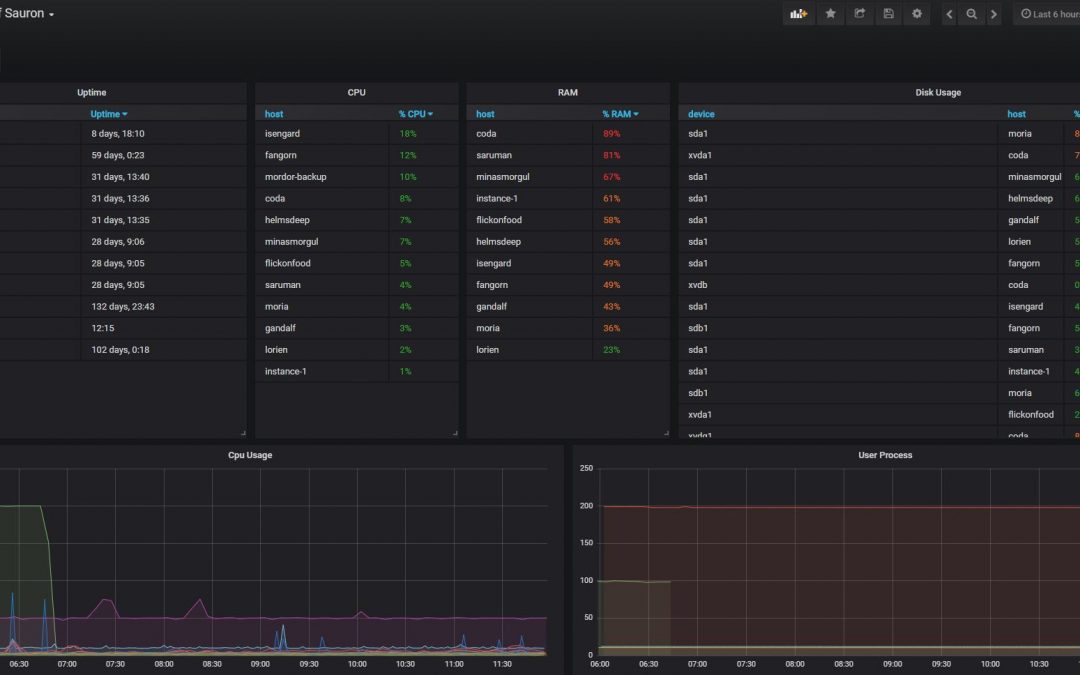Open the Uptime panel title menu

coord(92,92)
